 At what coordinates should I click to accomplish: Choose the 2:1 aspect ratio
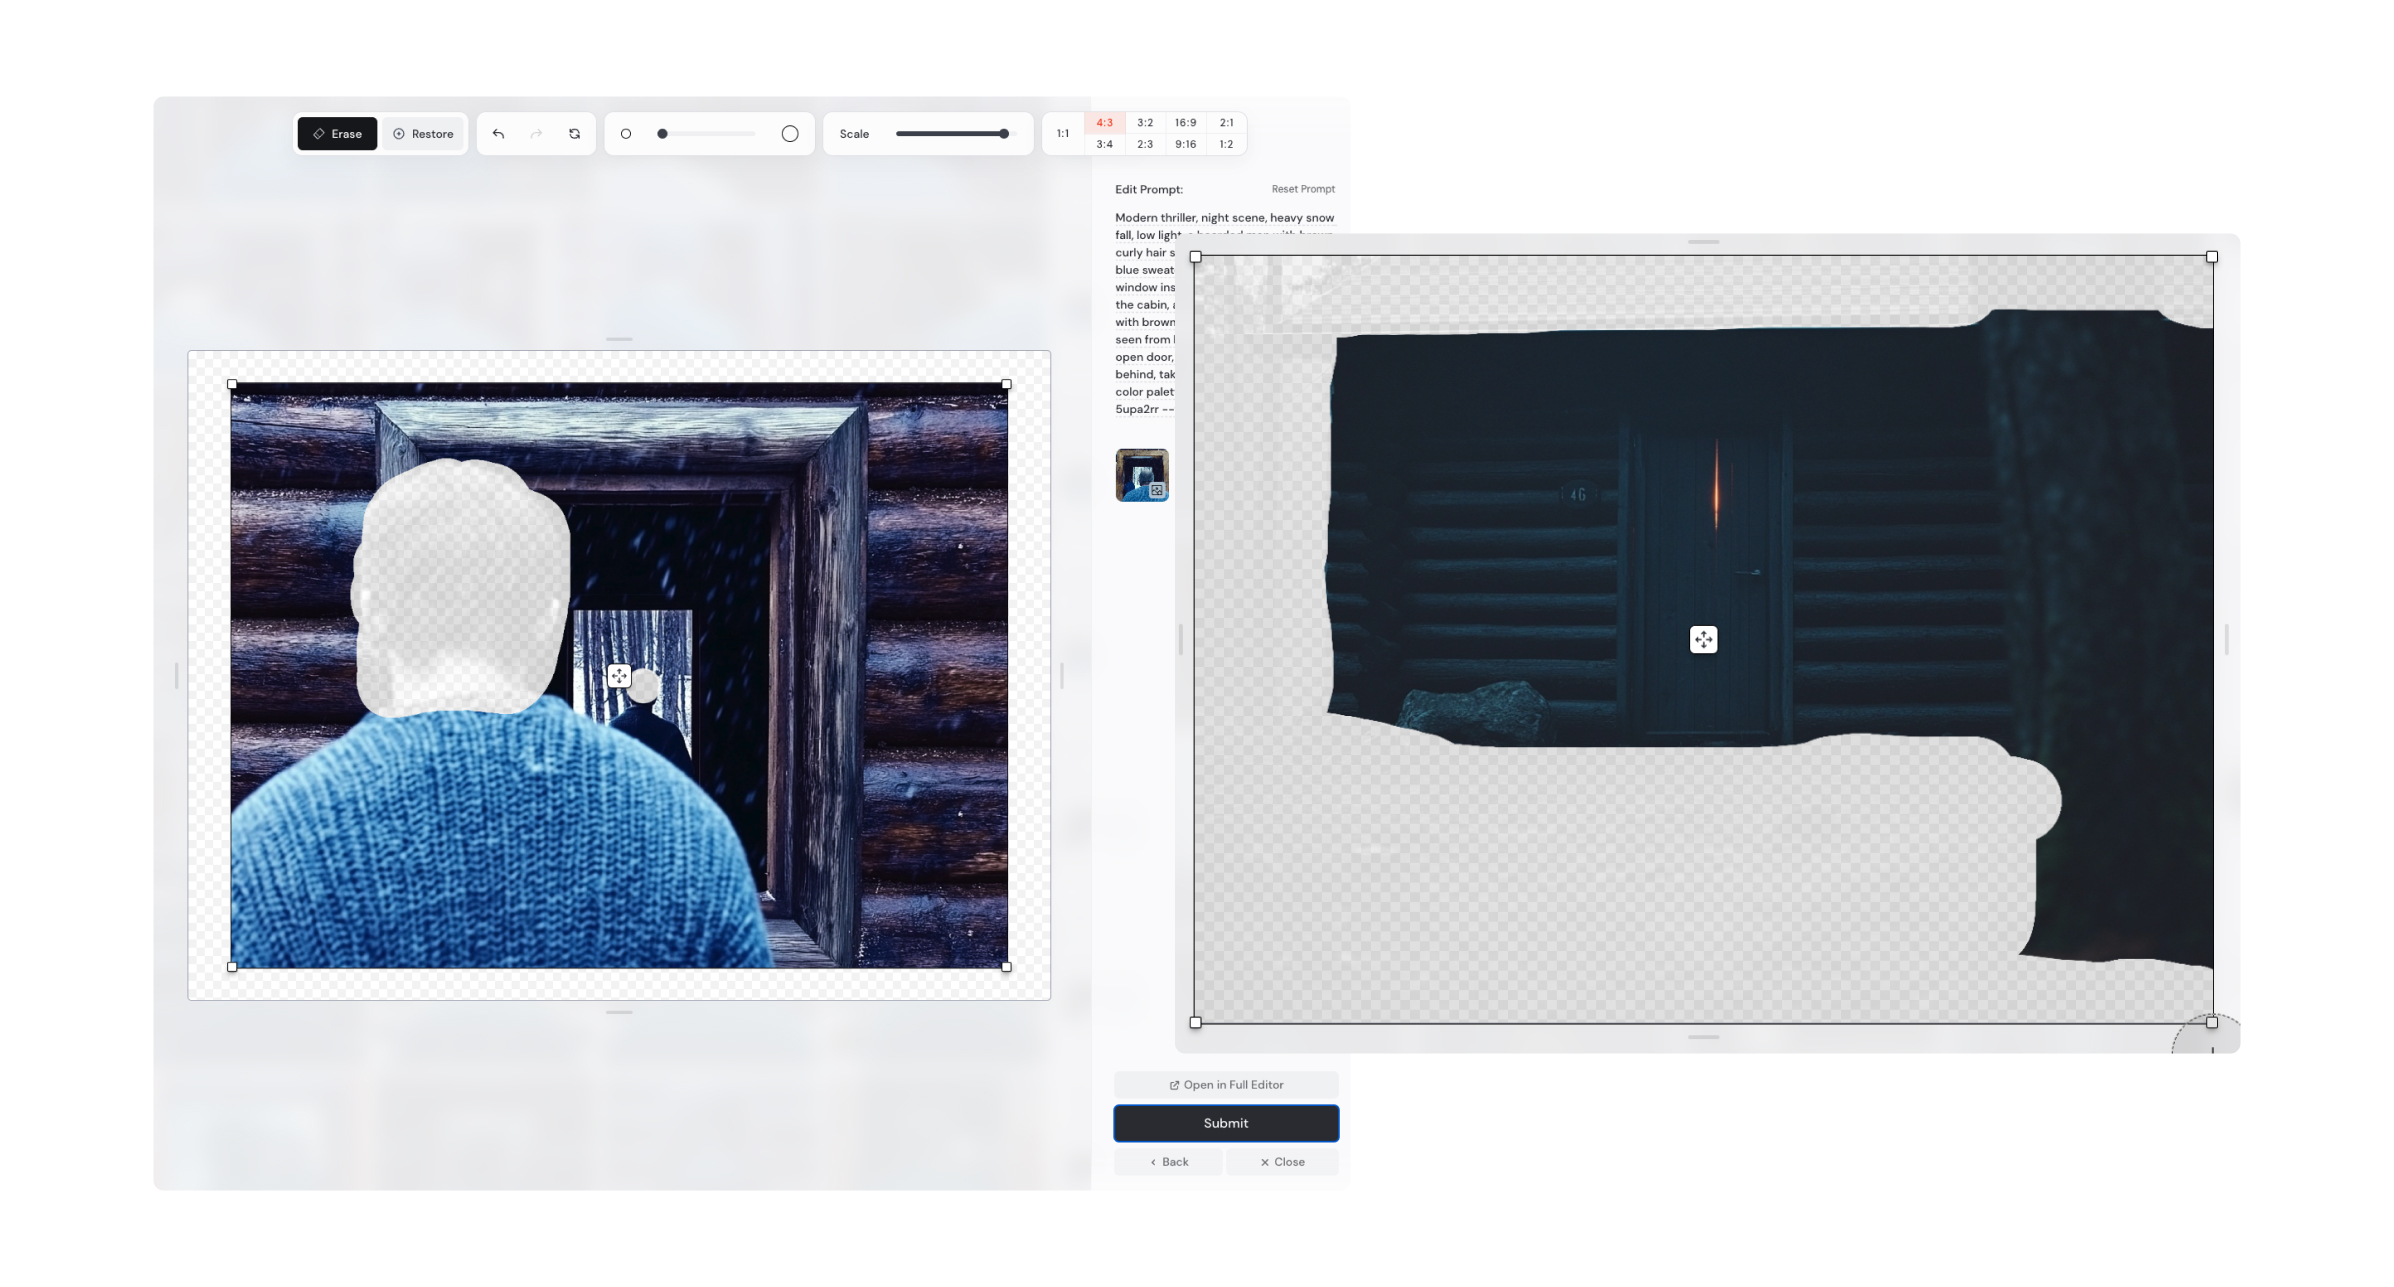(1226, 122)
